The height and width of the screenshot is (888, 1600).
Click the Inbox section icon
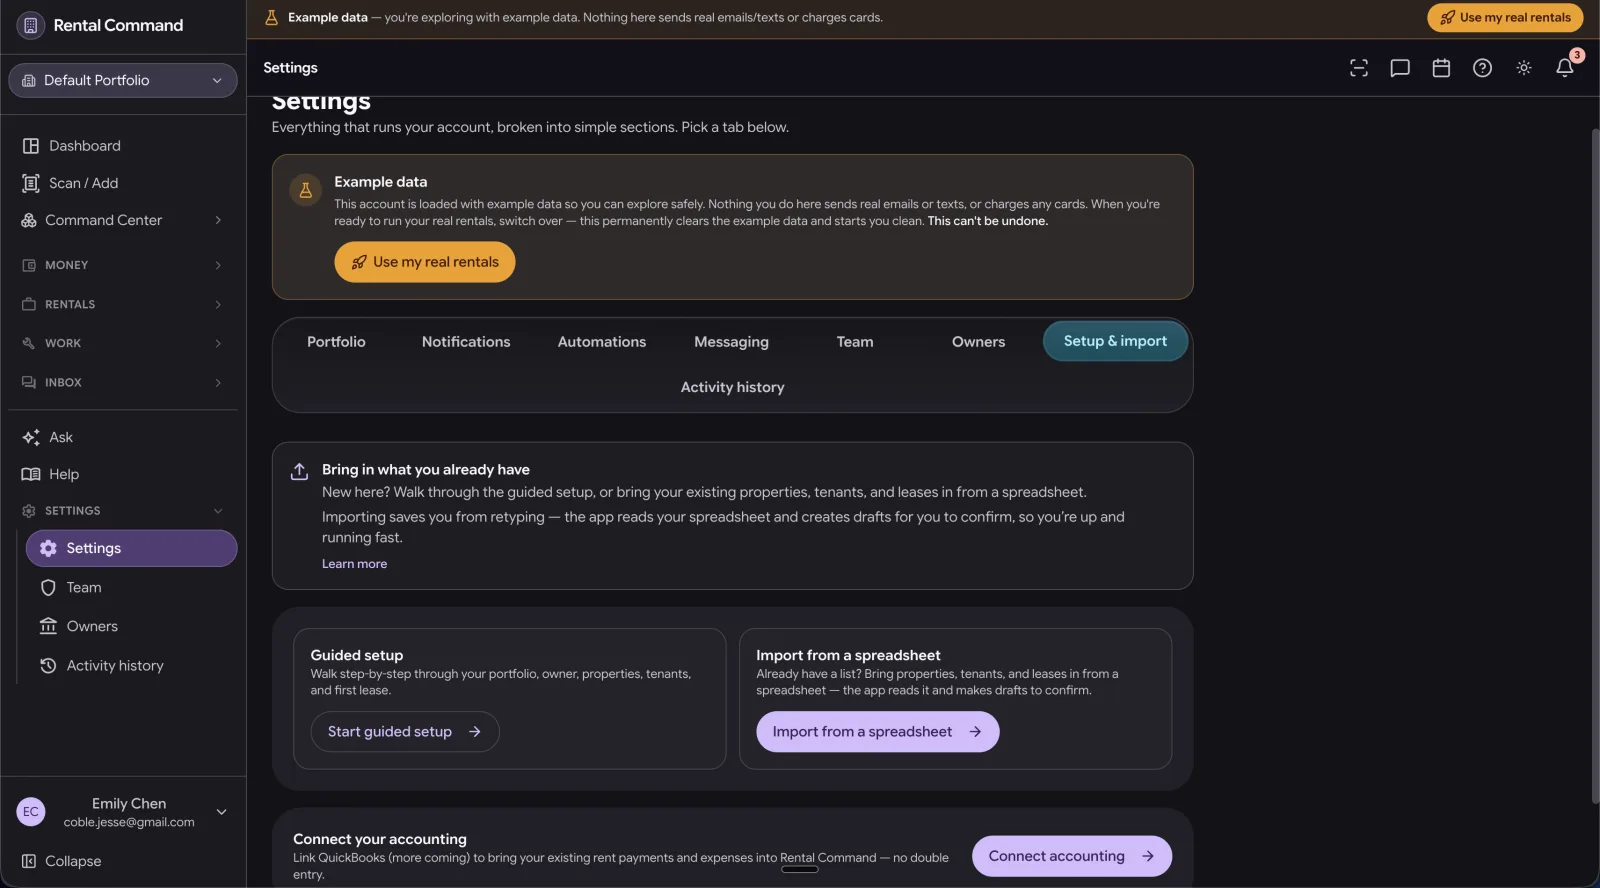coord(29,382)
